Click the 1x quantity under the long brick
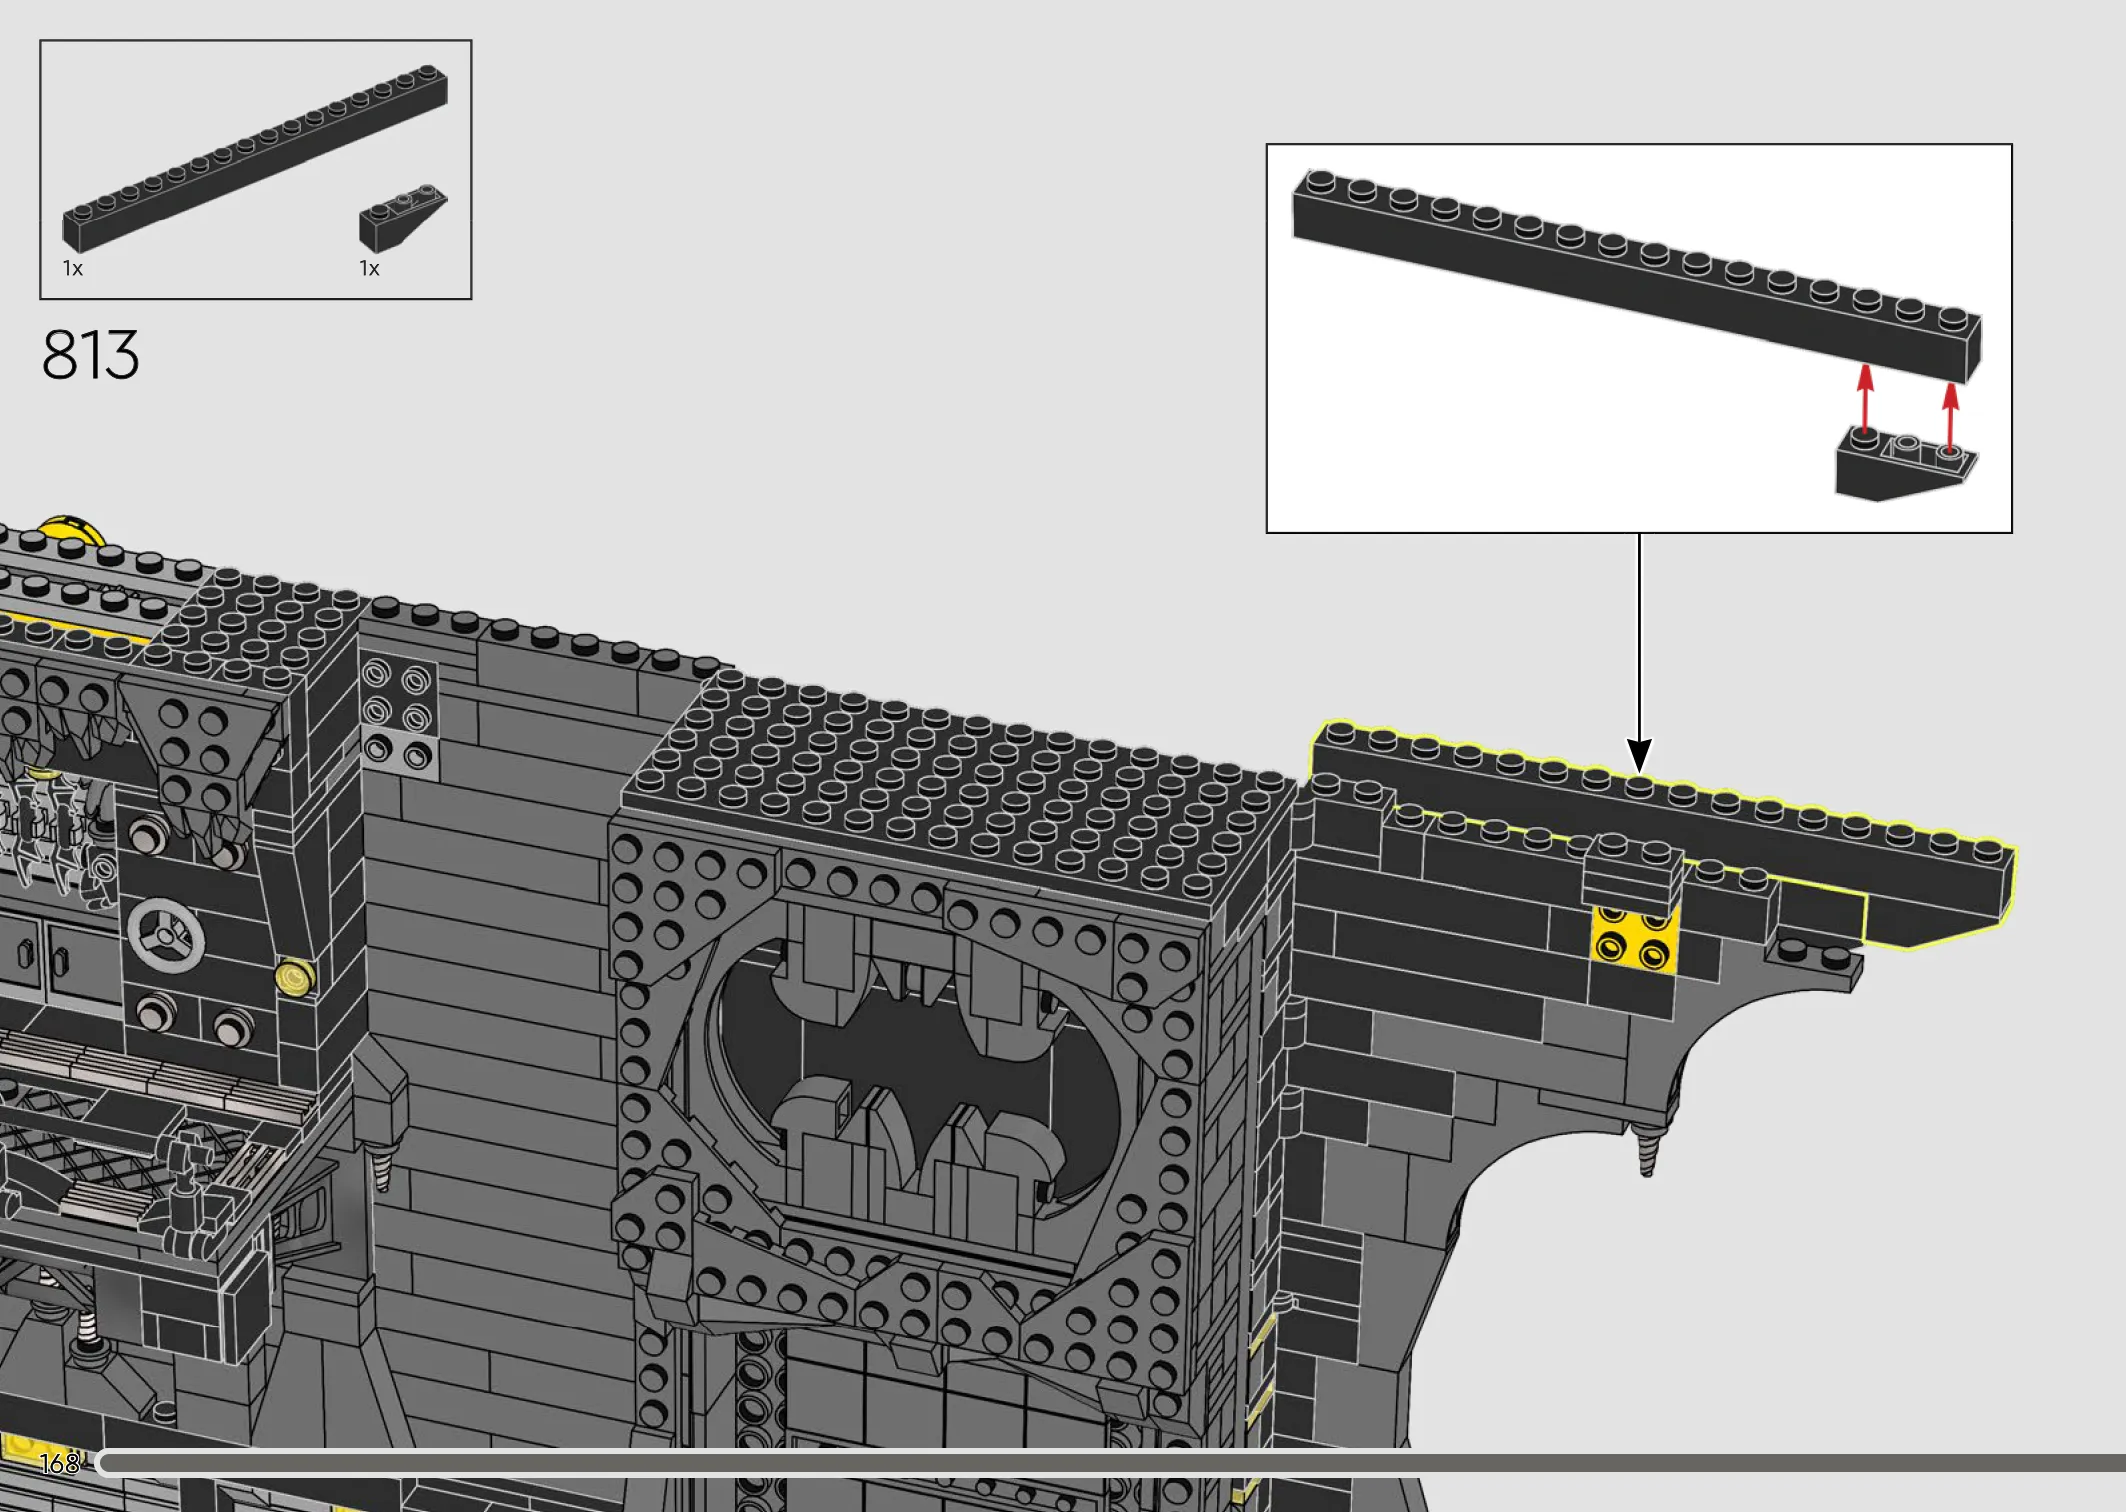The width and height of the screenshot is (2126, 1512). pos(72,268)
